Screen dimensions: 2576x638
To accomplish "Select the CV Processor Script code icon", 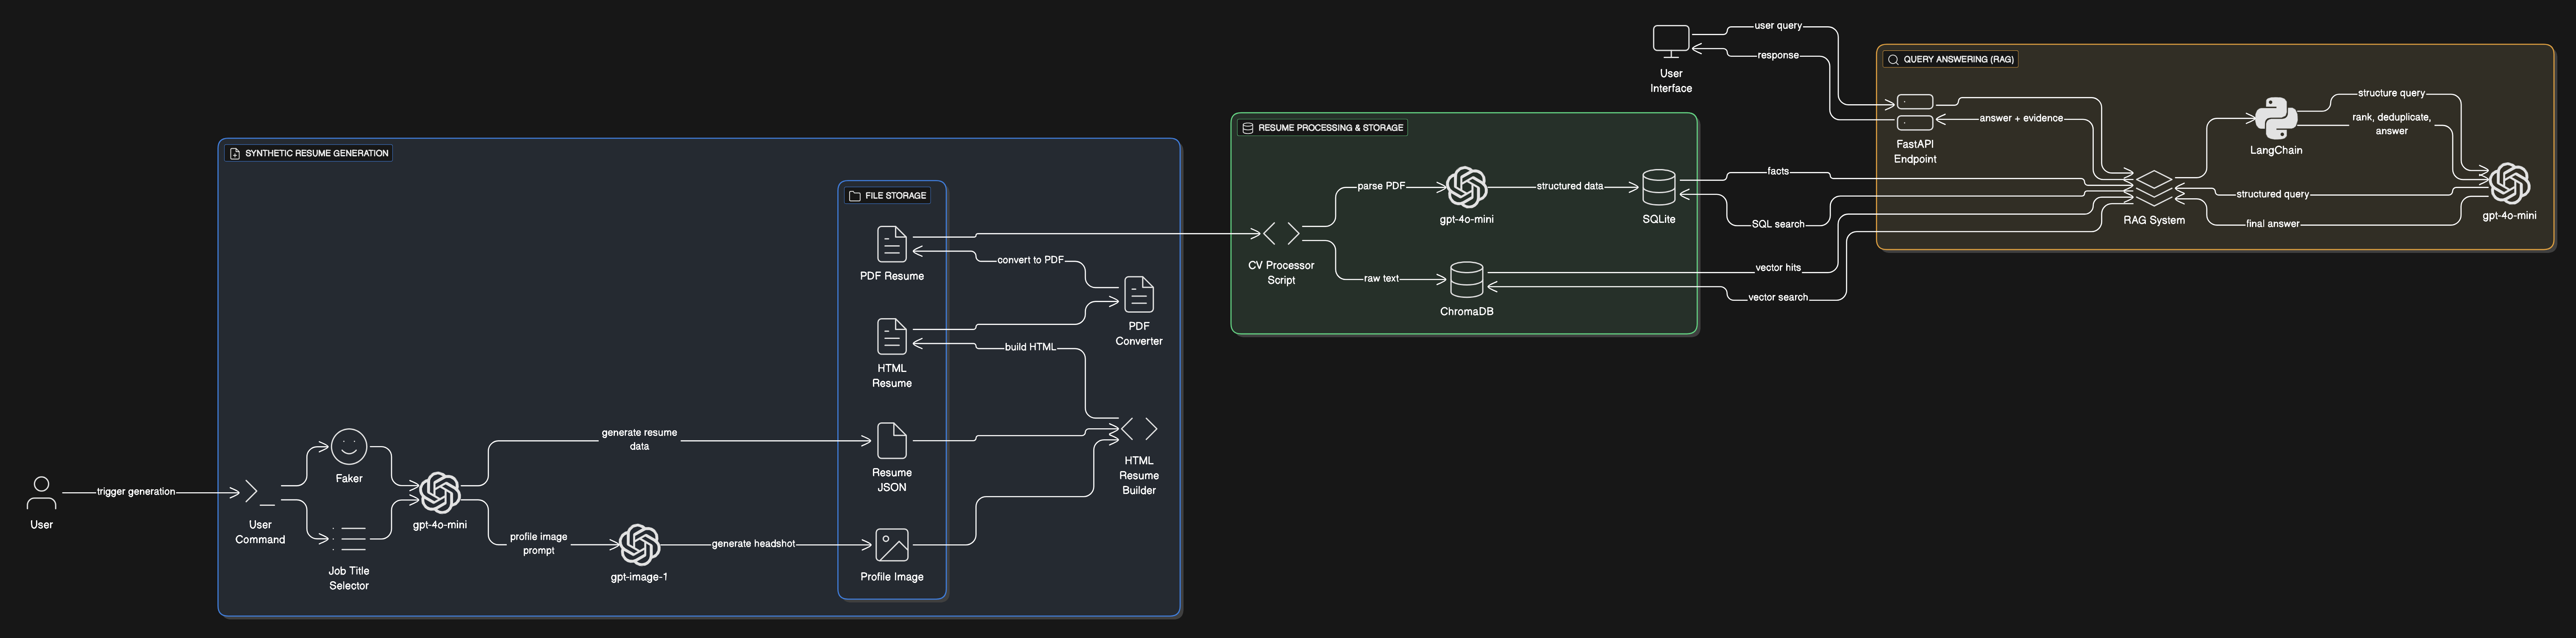I will tap(1281, 234).
